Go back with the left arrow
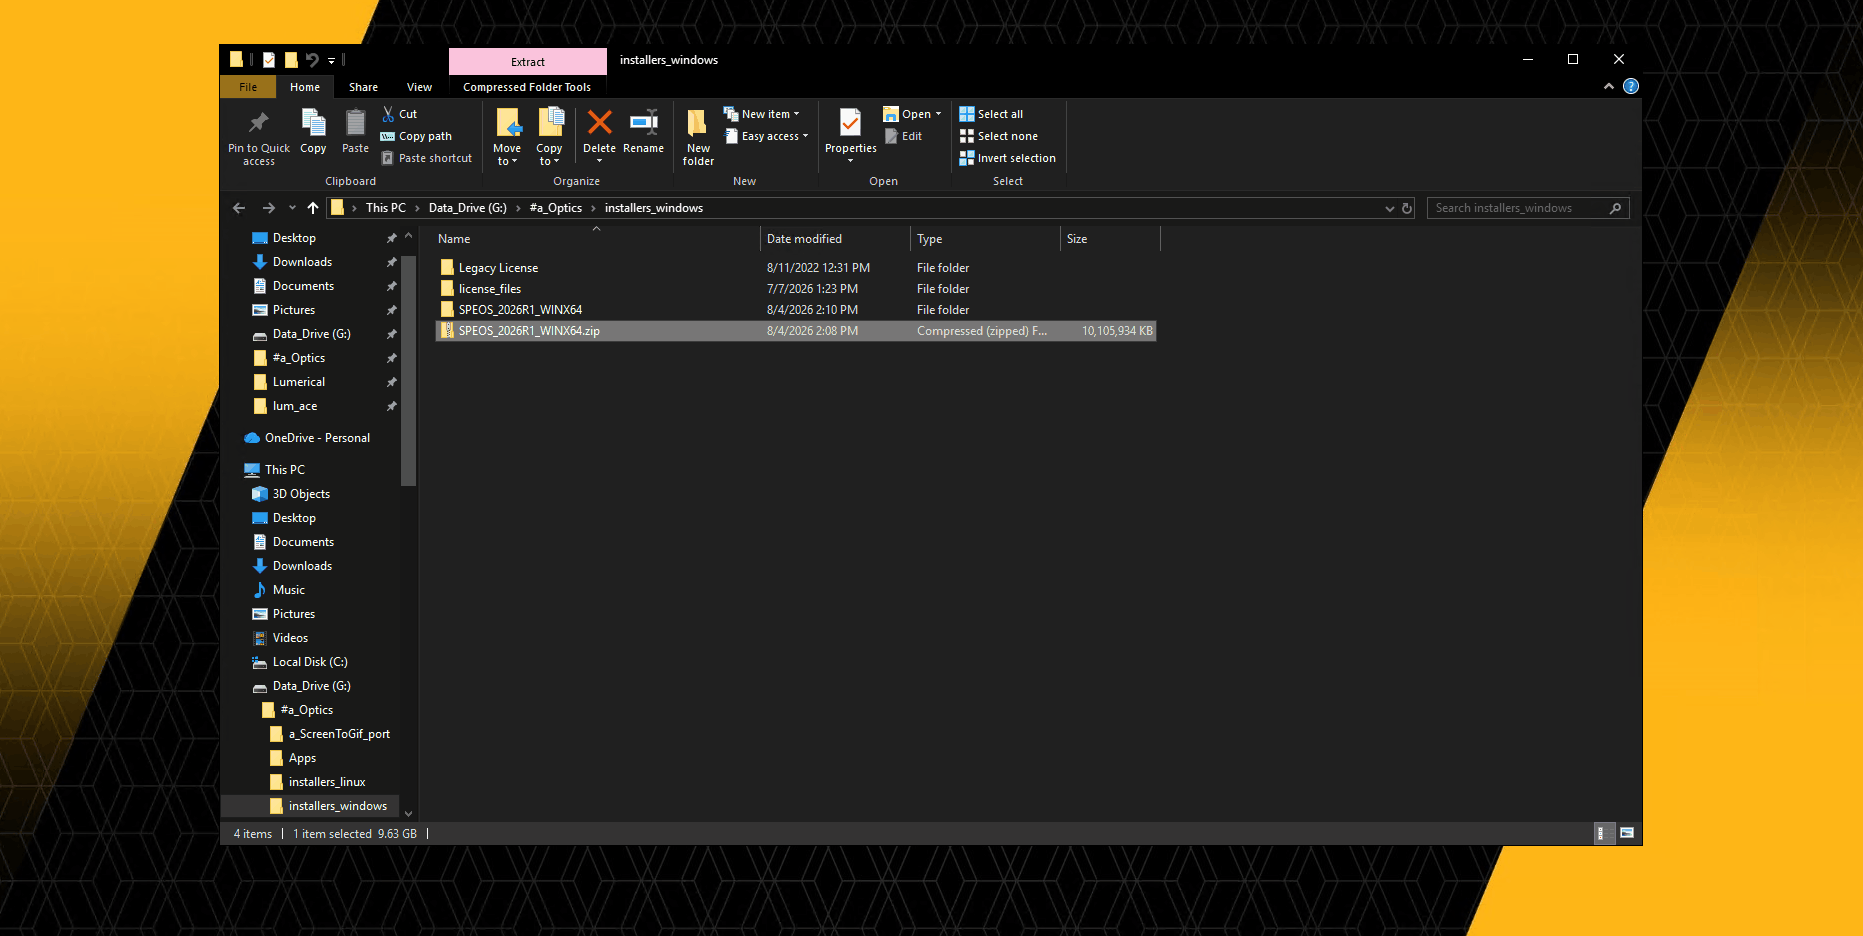Screen dimensions: 1863x936 pos(239,208)
